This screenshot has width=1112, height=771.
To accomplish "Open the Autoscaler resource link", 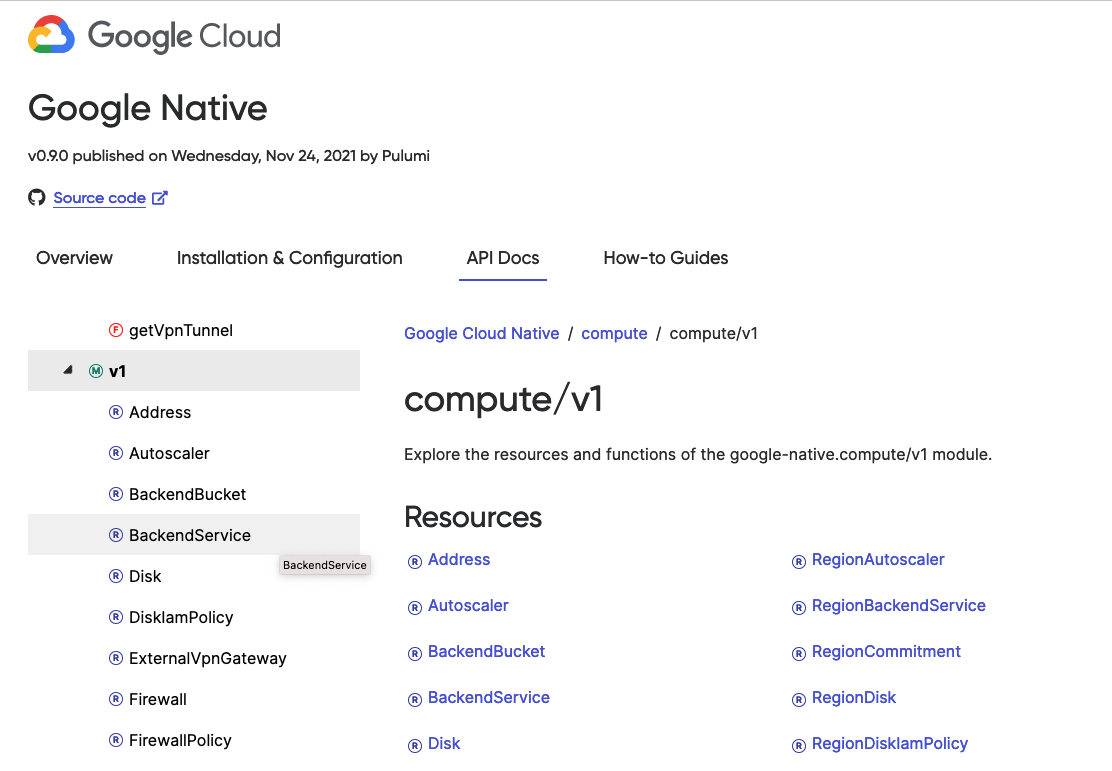I will [467, 606].
